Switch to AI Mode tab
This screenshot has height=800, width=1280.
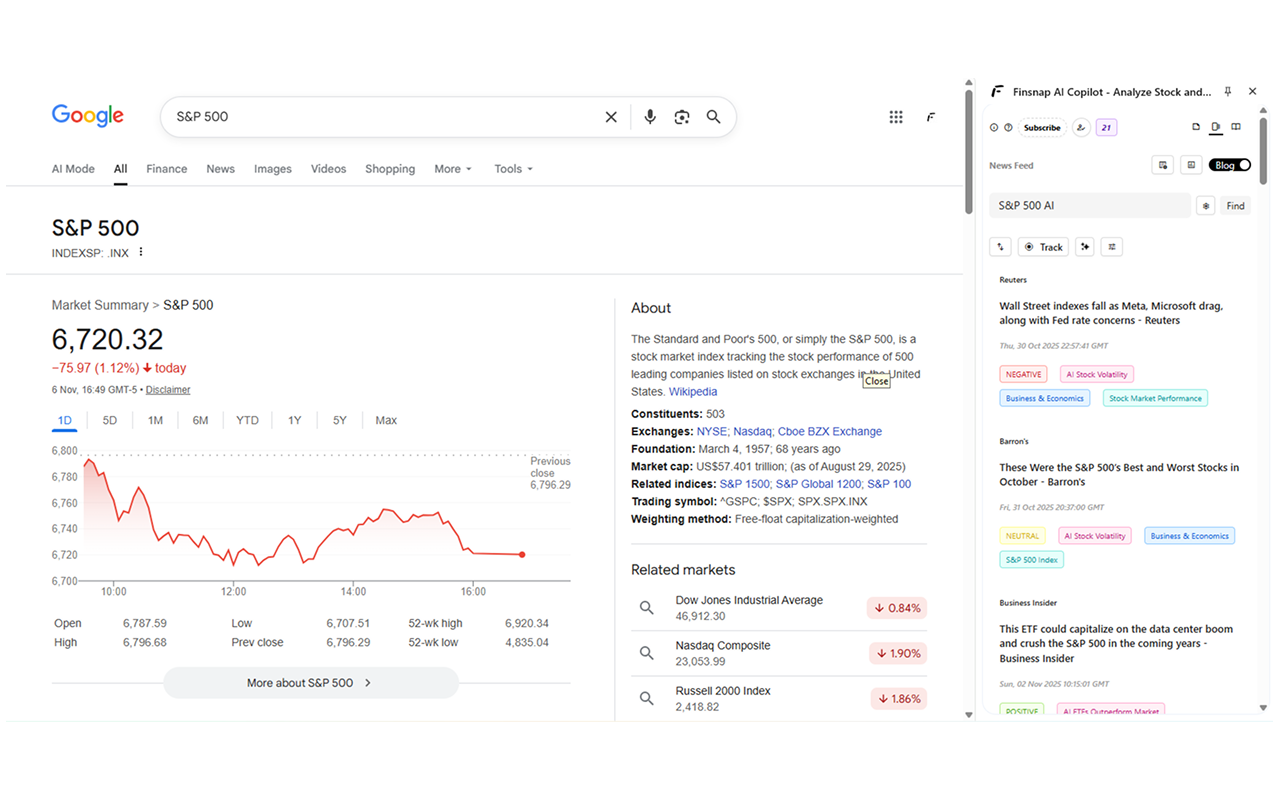73,169
